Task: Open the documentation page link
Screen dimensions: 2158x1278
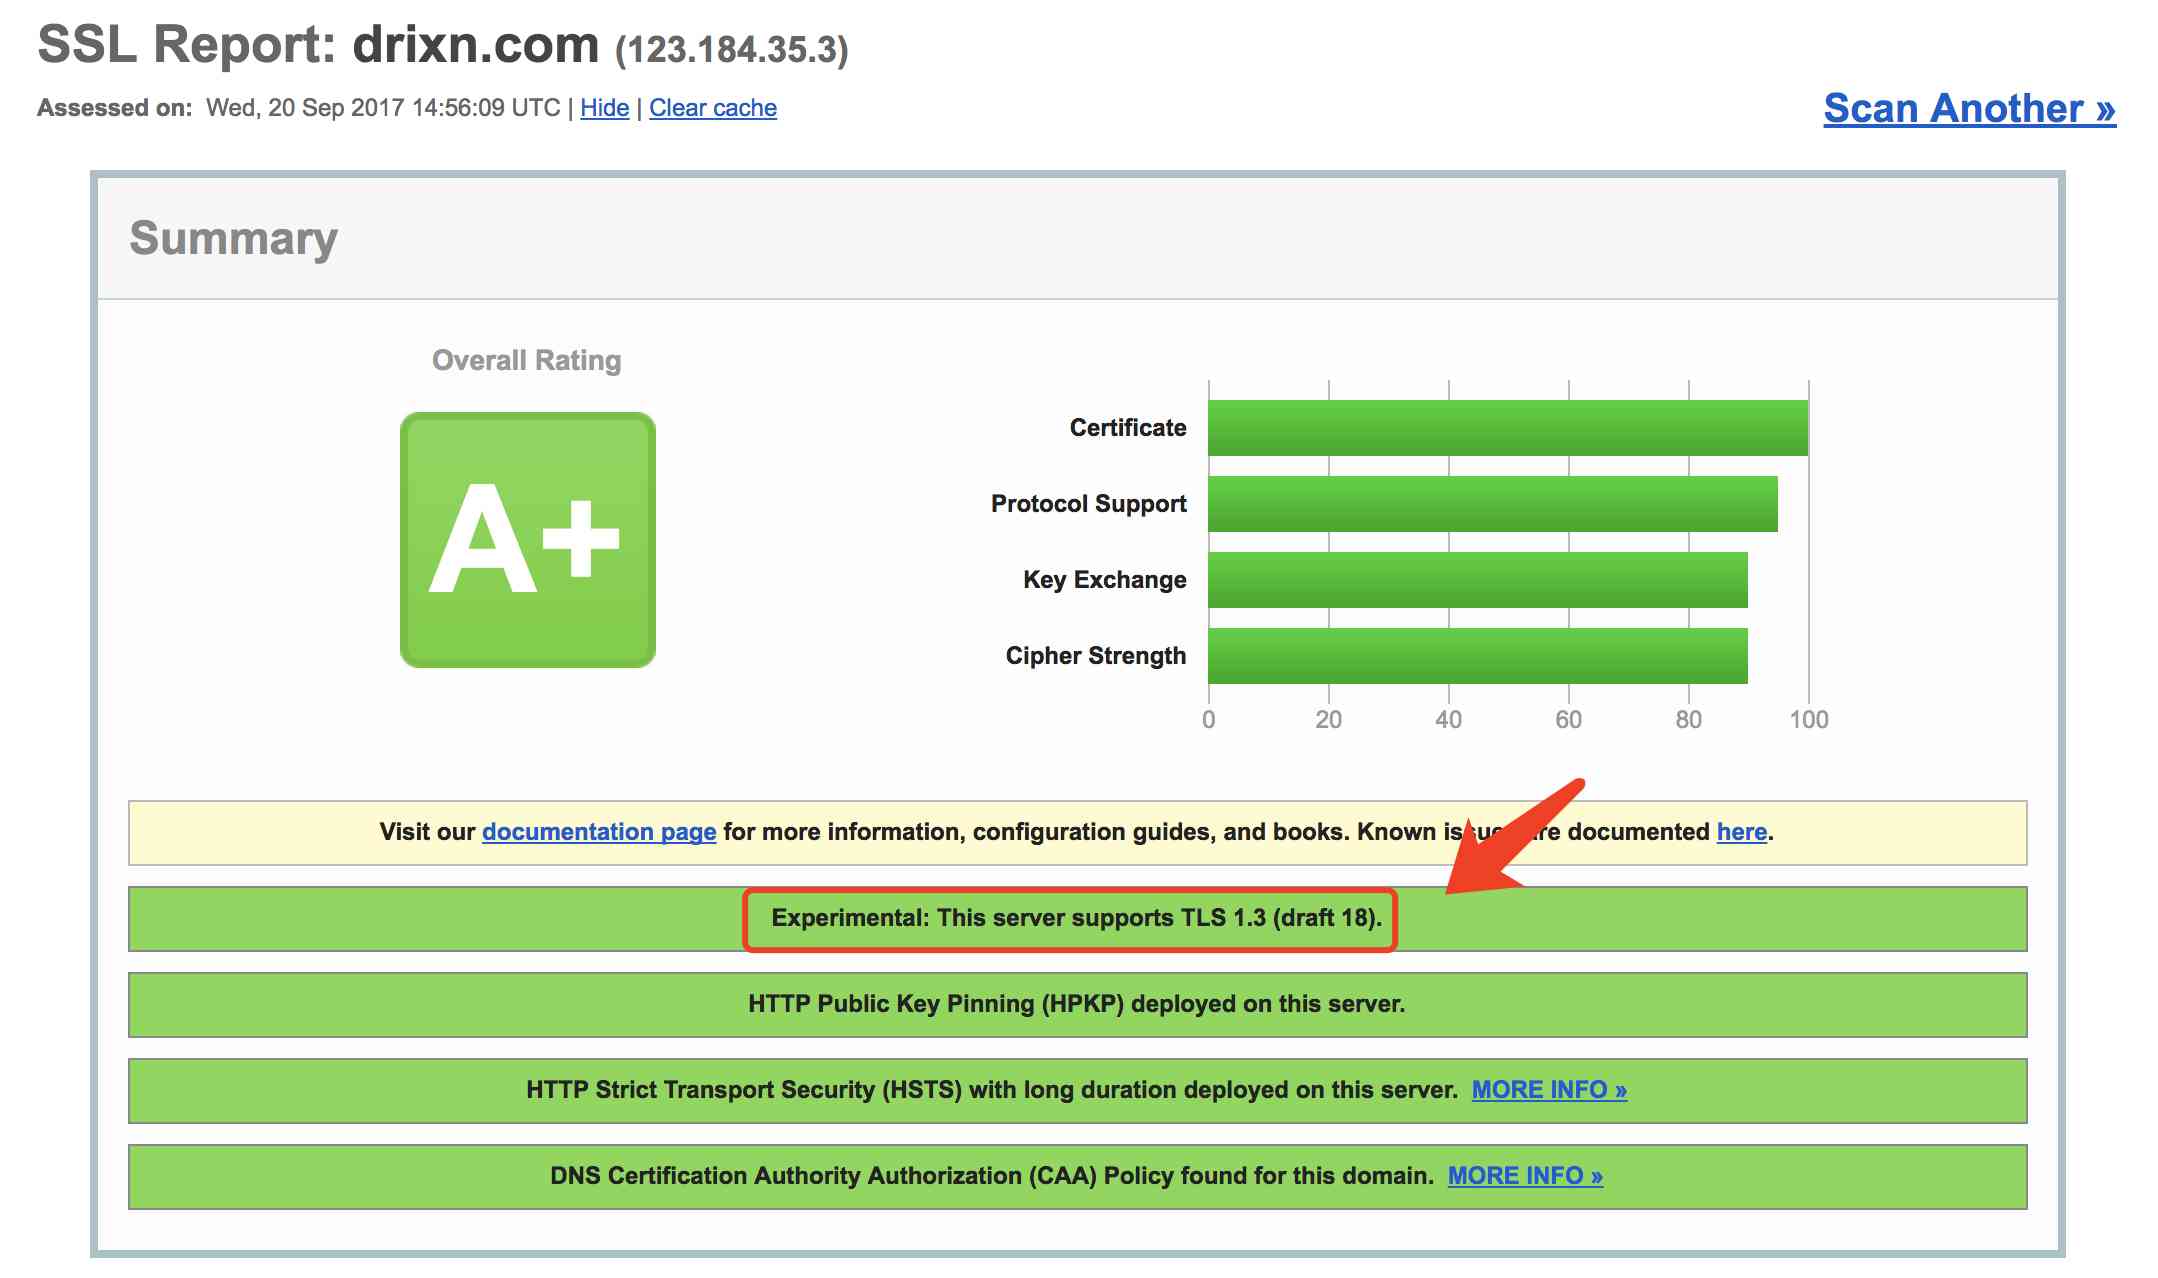Action: click(599, 832)
